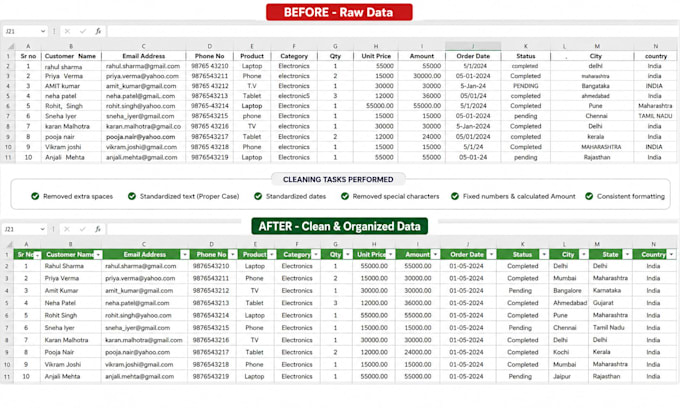Open the Category filter dropdown in After table

316,255
